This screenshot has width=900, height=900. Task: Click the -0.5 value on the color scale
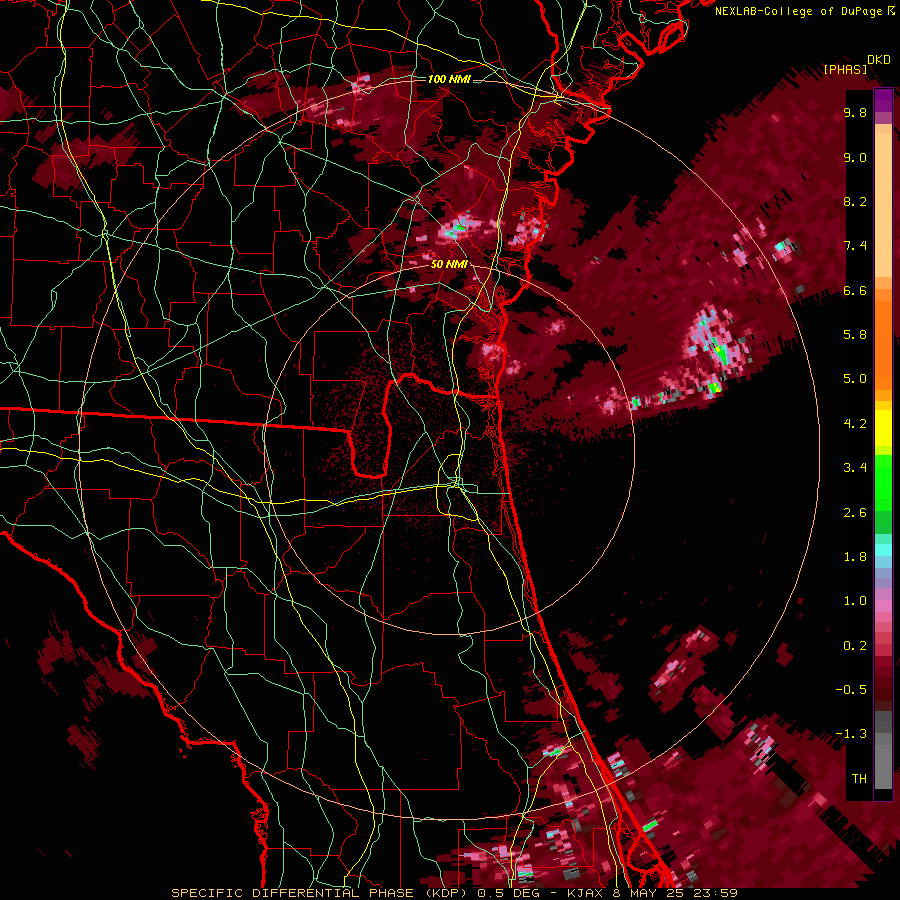click(x=851, y=690)
